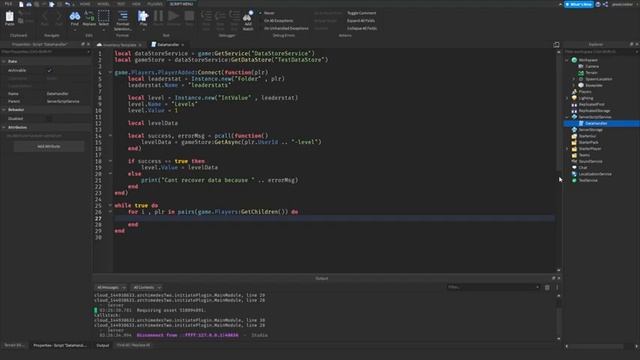640x360 pixels.
Task: Select ServerScriptService in Explorer
Action: pos(595,117)
